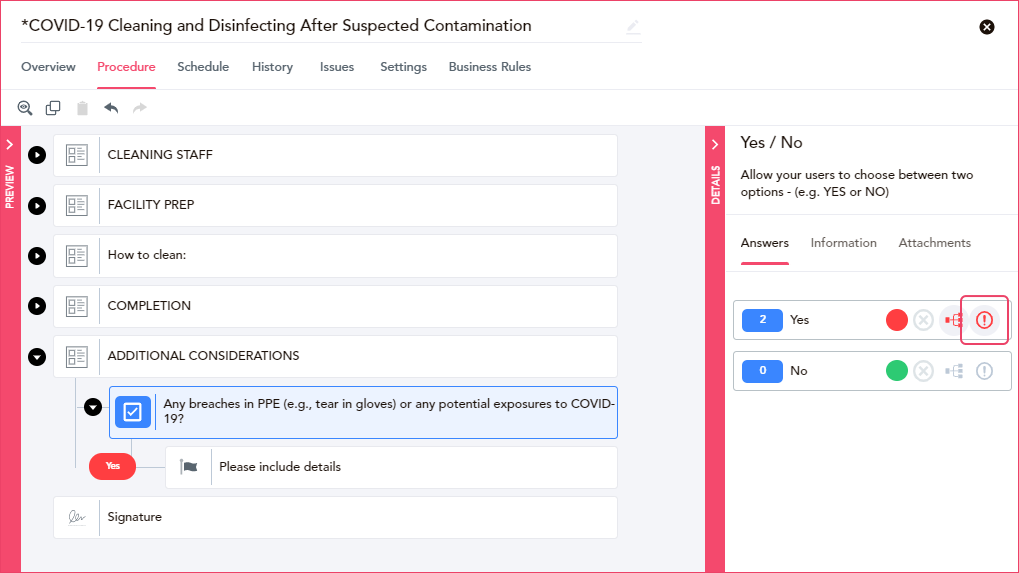Collapse the PPE breaches question branch
1019x573 pixels.
click(x=93, y=407)
